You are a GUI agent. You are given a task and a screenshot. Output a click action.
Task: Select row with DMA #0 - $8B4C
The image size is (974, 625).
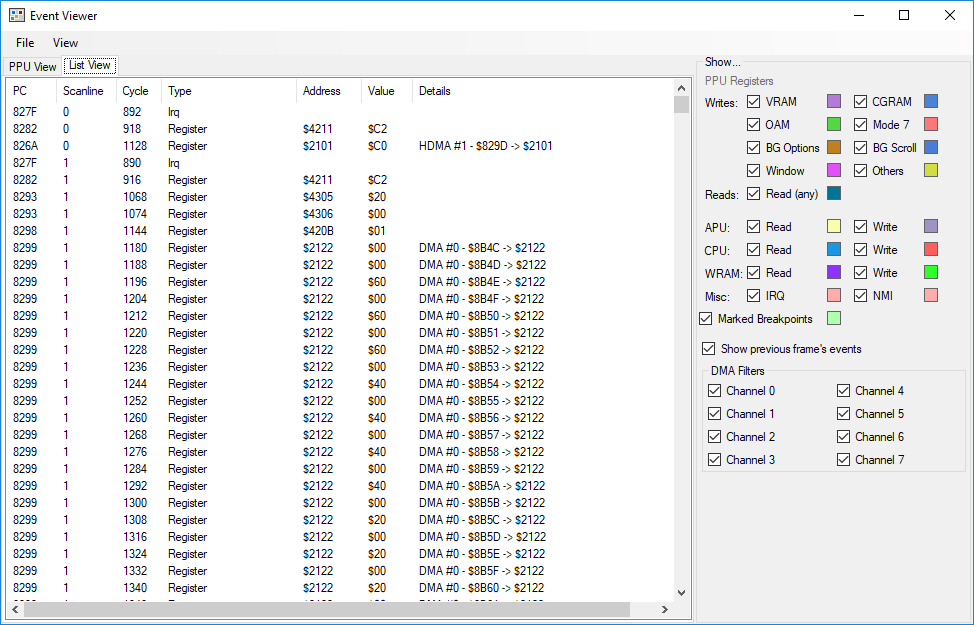[x=340, y=248]
